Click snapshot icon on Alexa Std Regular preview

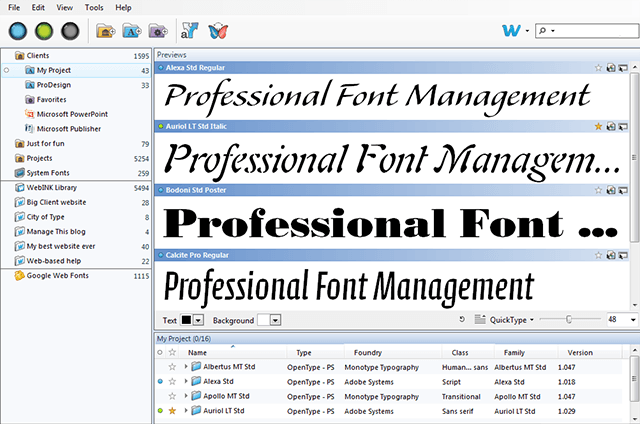point(611,68)
